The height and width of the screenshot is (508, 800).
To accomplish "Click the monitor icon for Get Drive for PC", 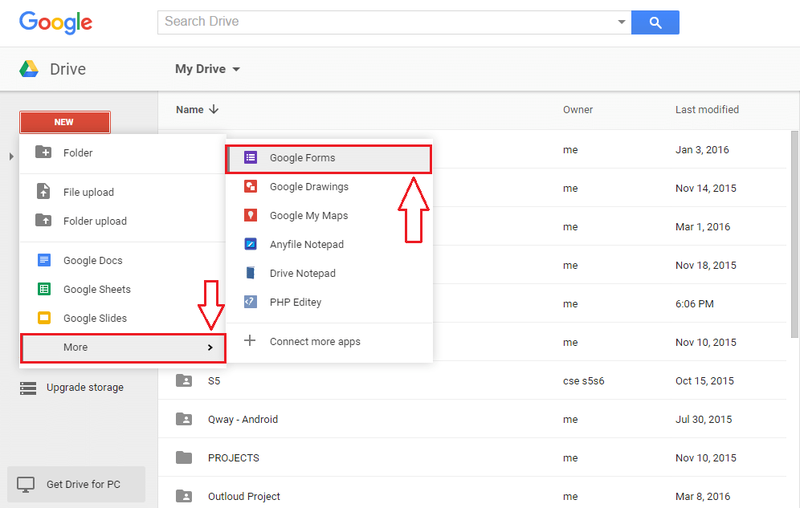I will pos(26,485).
